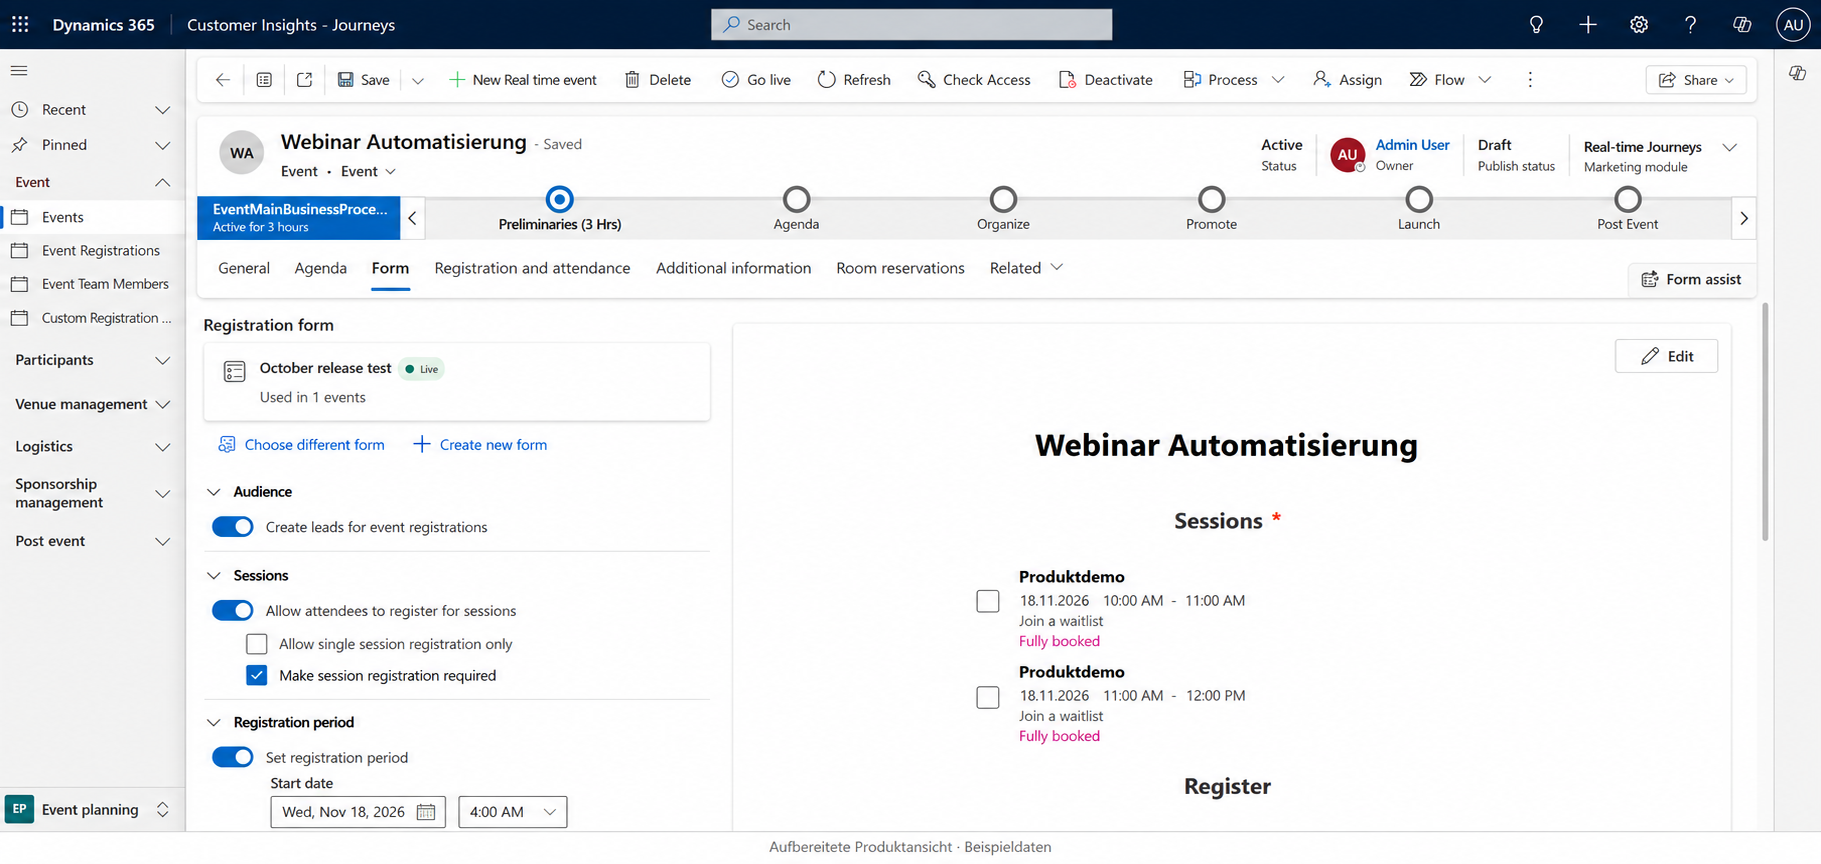1821x864 pixels.
Task: Switch to the Agenda tab
Action: pyautogui.click(x=321, y=268)
